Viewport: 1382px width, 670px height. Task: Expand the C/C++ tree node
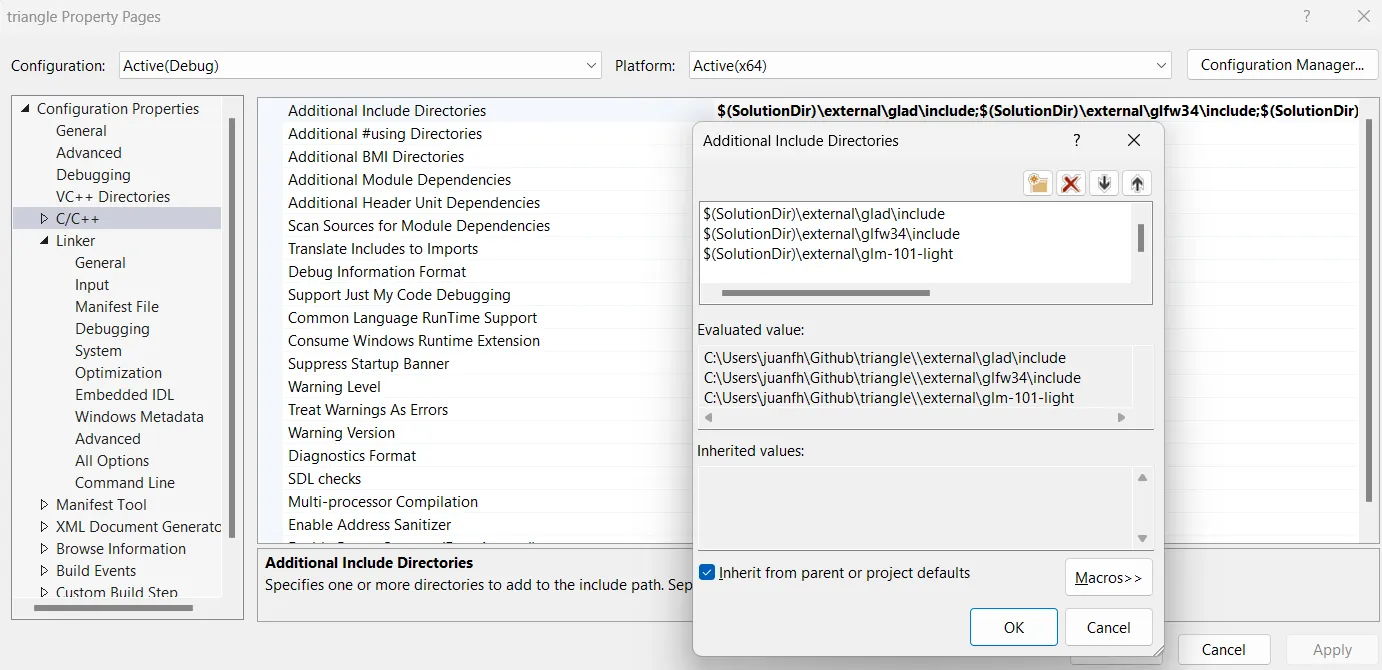coord(44,219)
